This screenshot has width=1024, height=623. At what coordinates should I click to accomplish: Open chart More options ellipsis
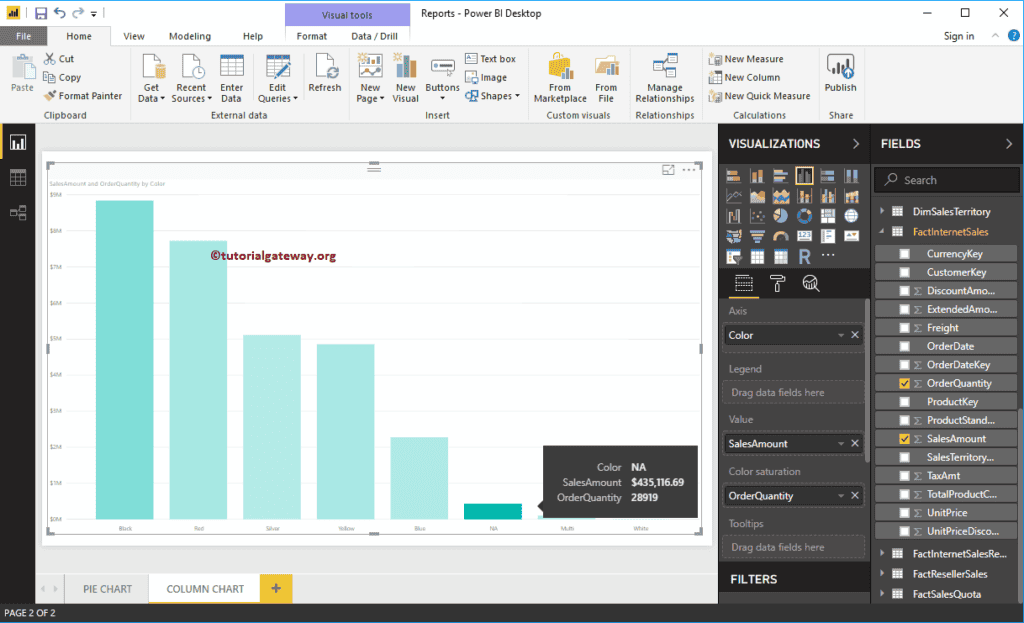(689, 170)
